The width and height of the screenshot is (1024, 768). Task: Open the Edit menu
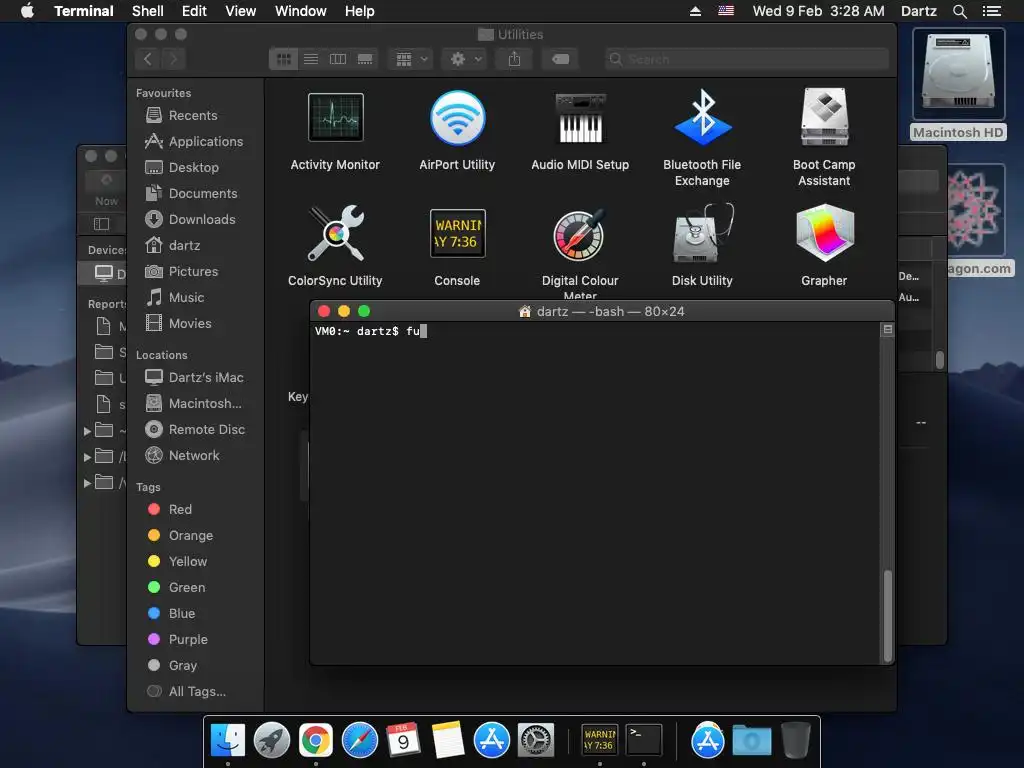[x=194, y=11]
